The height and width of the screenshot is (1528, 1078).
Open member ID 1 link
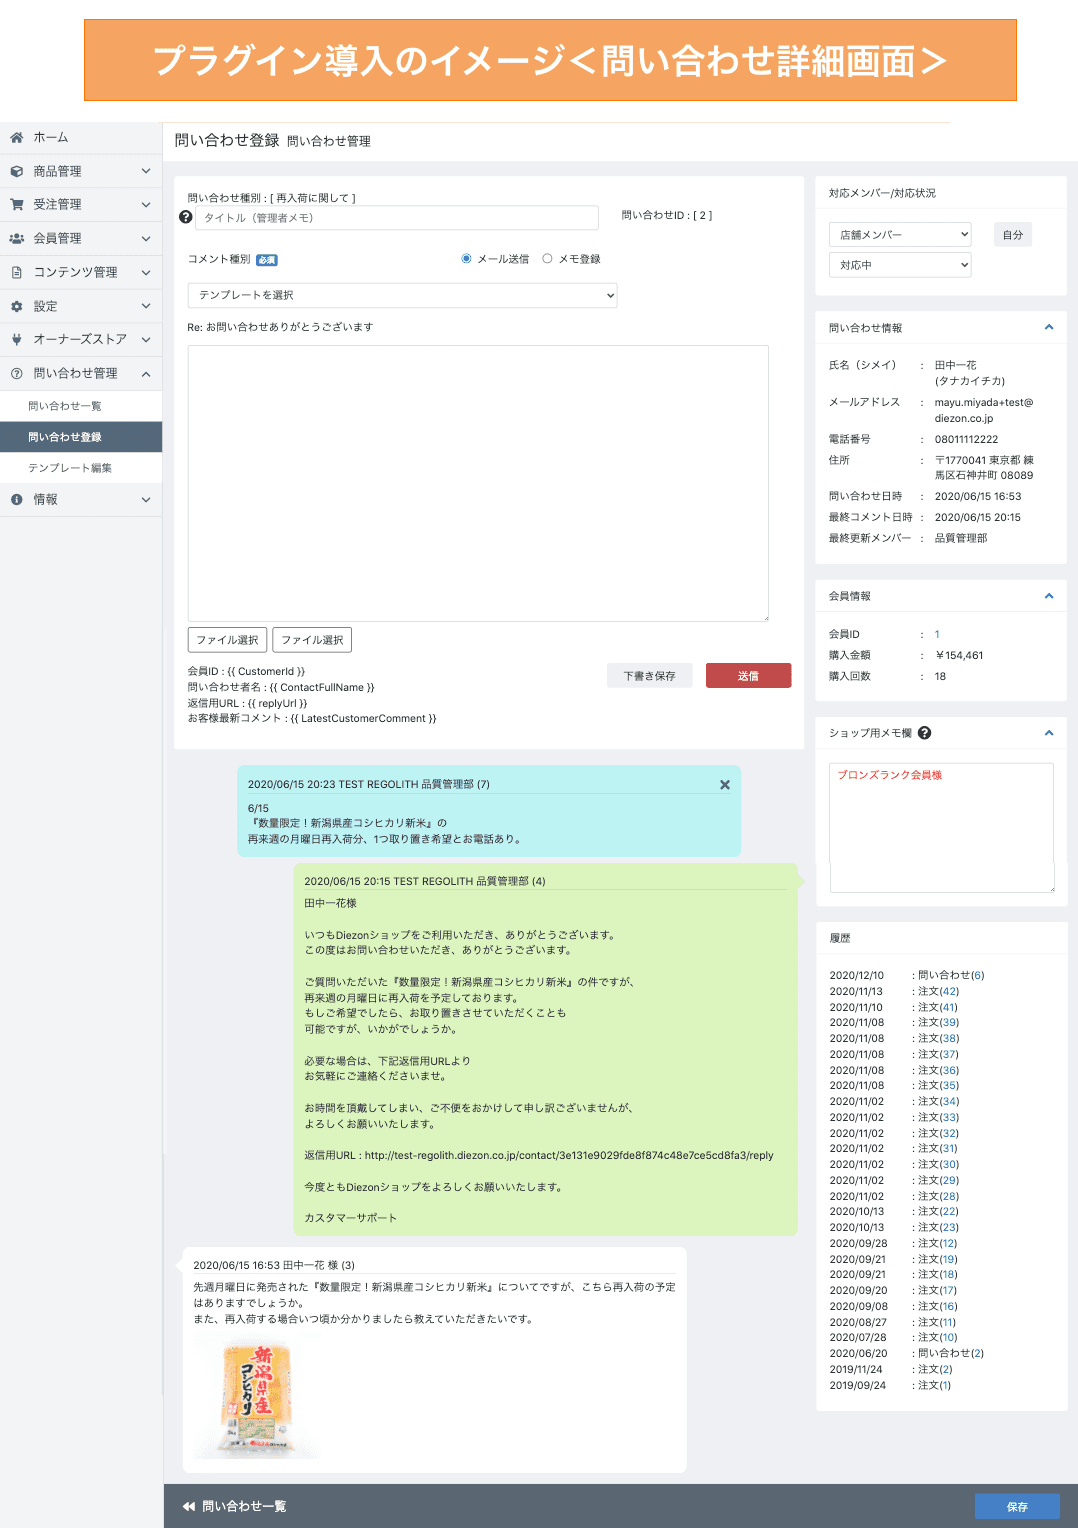(937, 634)
